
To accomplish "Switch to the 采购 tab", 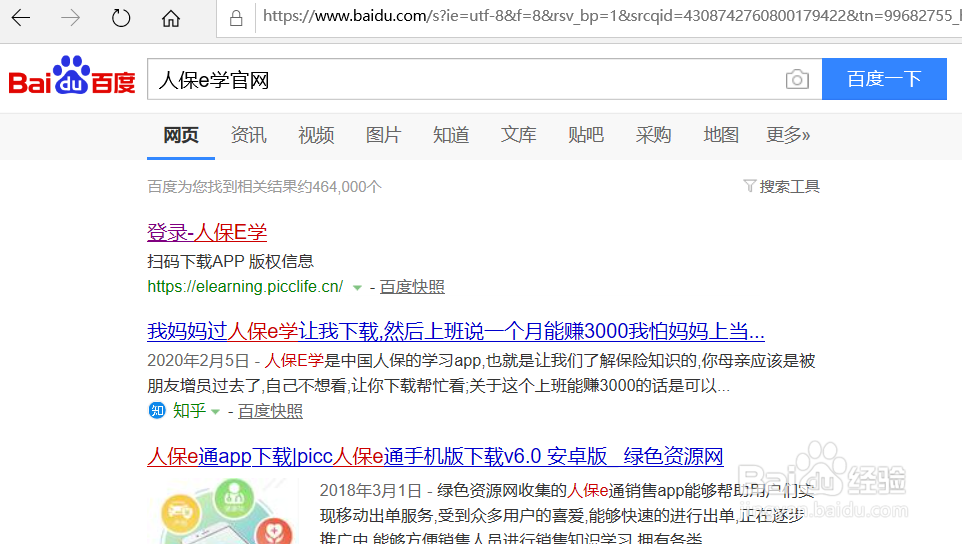I will tap(653, 135).
